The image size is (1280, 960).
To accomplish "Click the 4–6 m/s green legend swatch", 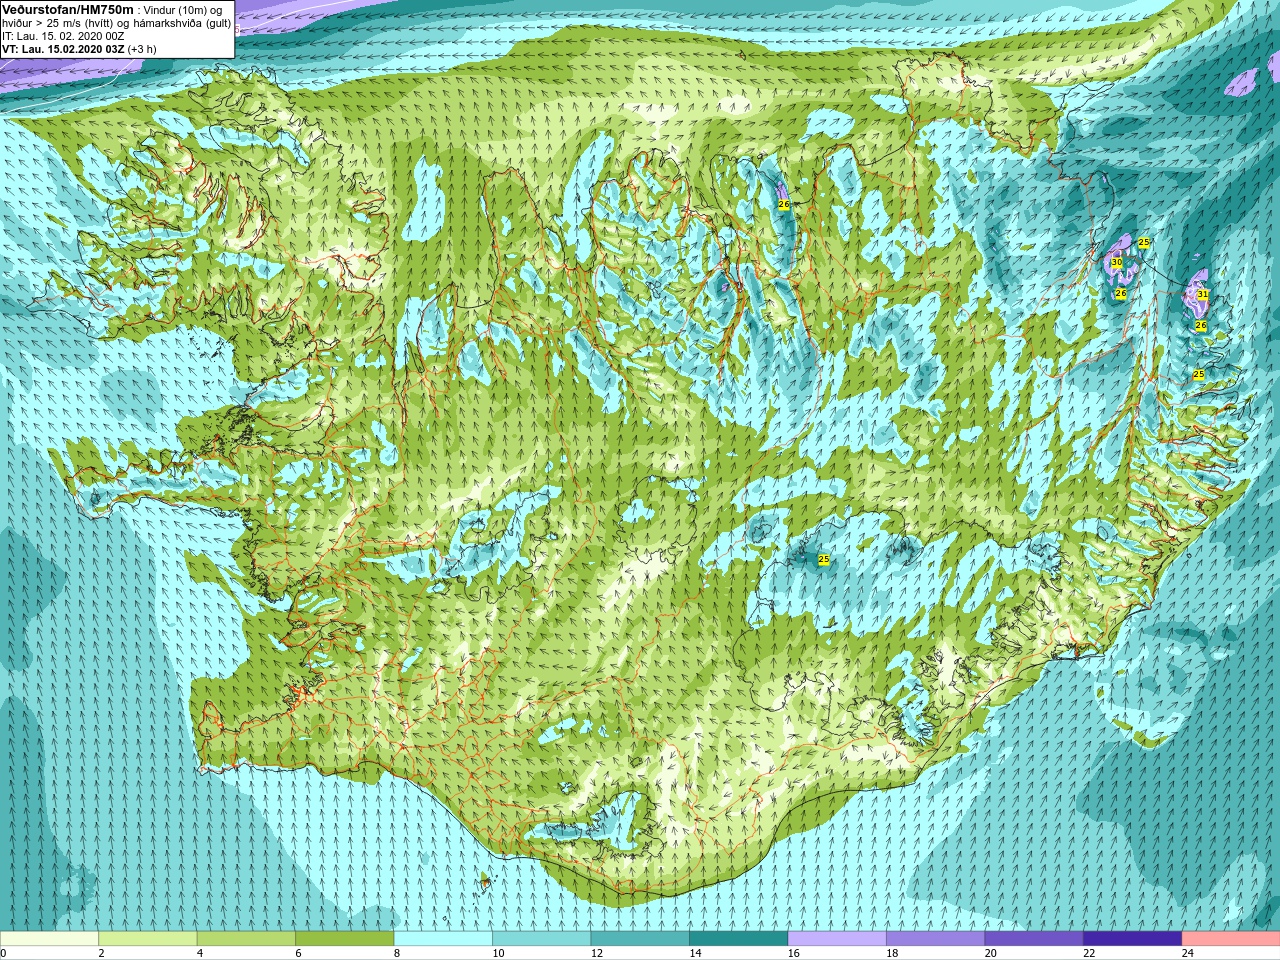I will [x=246, y=939].
